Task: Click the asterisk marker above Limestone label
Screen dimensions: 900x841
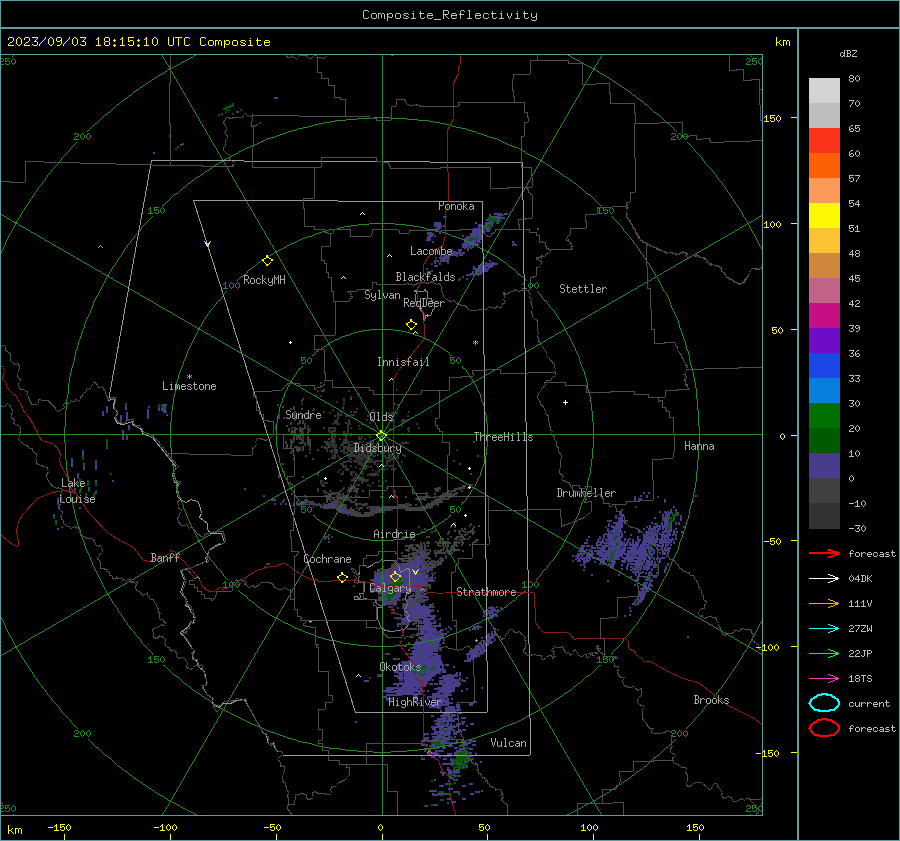Action: [189, 377]
